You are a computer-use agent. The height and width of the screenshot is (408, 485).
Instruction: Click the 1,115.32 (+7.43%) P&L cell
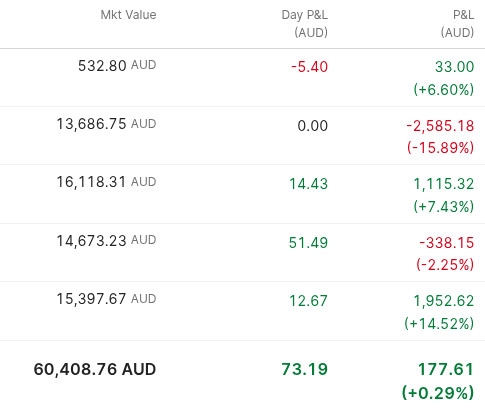pos(444,195)
